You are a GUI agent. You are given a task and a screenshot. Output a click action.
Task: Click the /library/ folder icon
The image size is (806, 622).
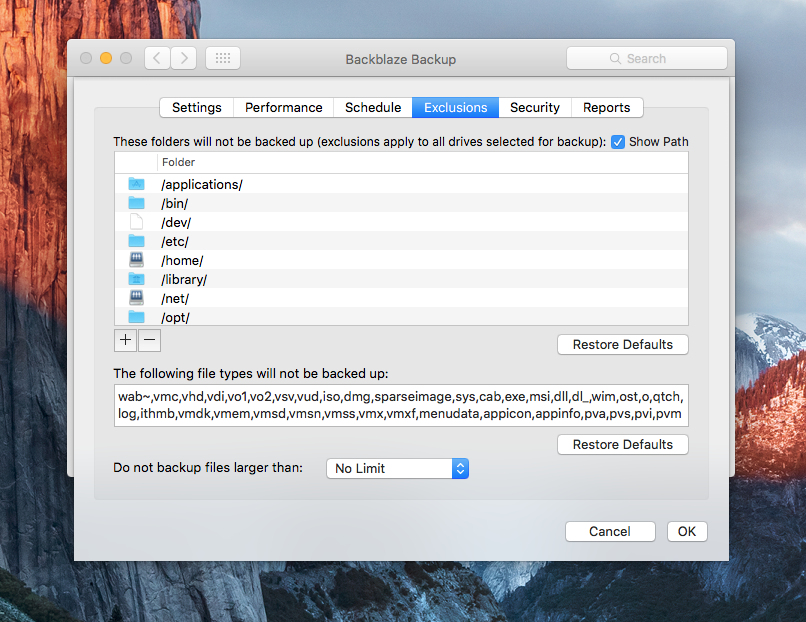pos(136,279)
